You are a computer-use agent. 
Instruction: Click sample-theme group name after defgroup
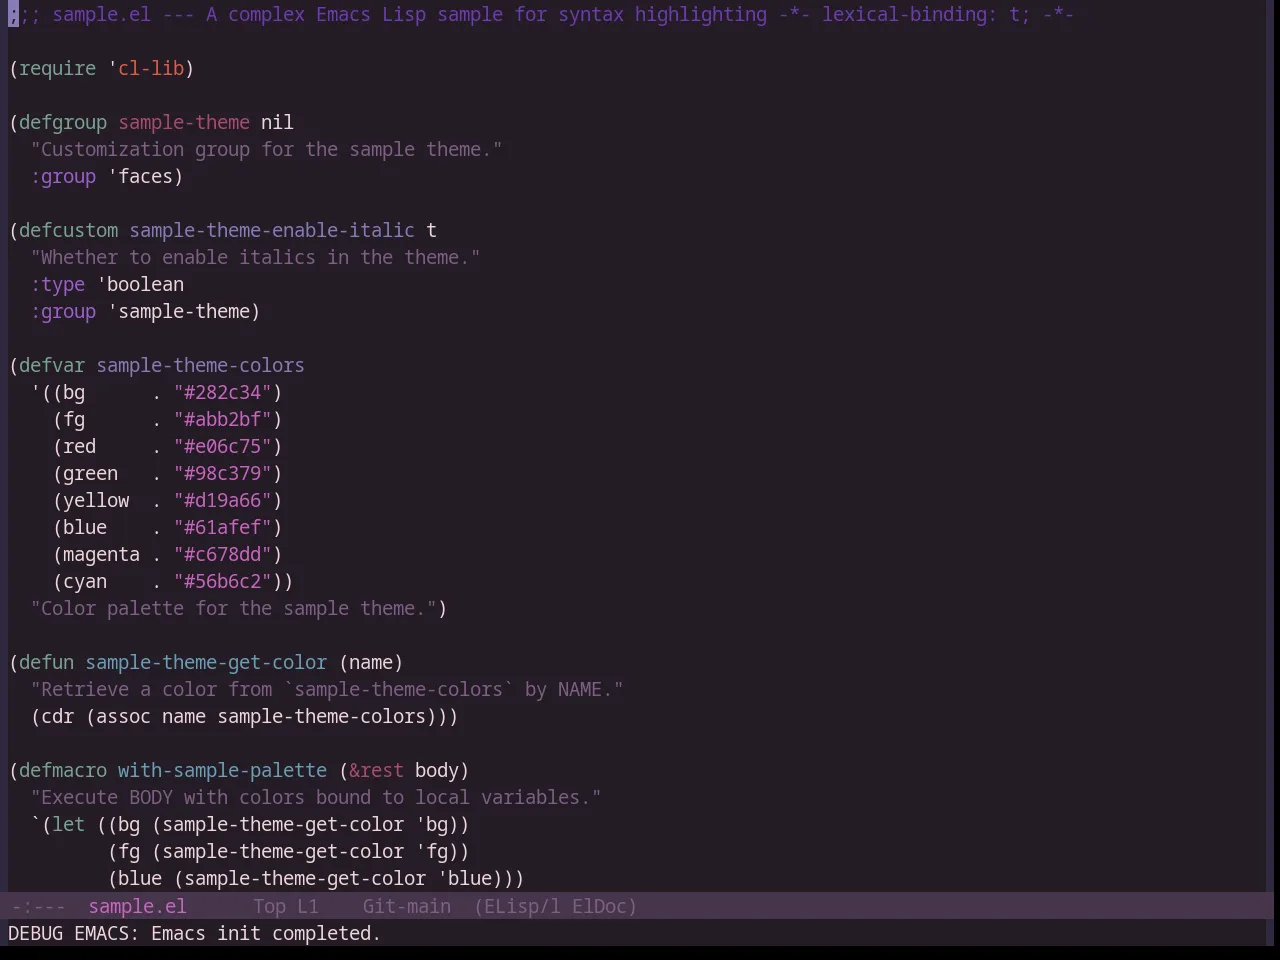coord(184,122)
